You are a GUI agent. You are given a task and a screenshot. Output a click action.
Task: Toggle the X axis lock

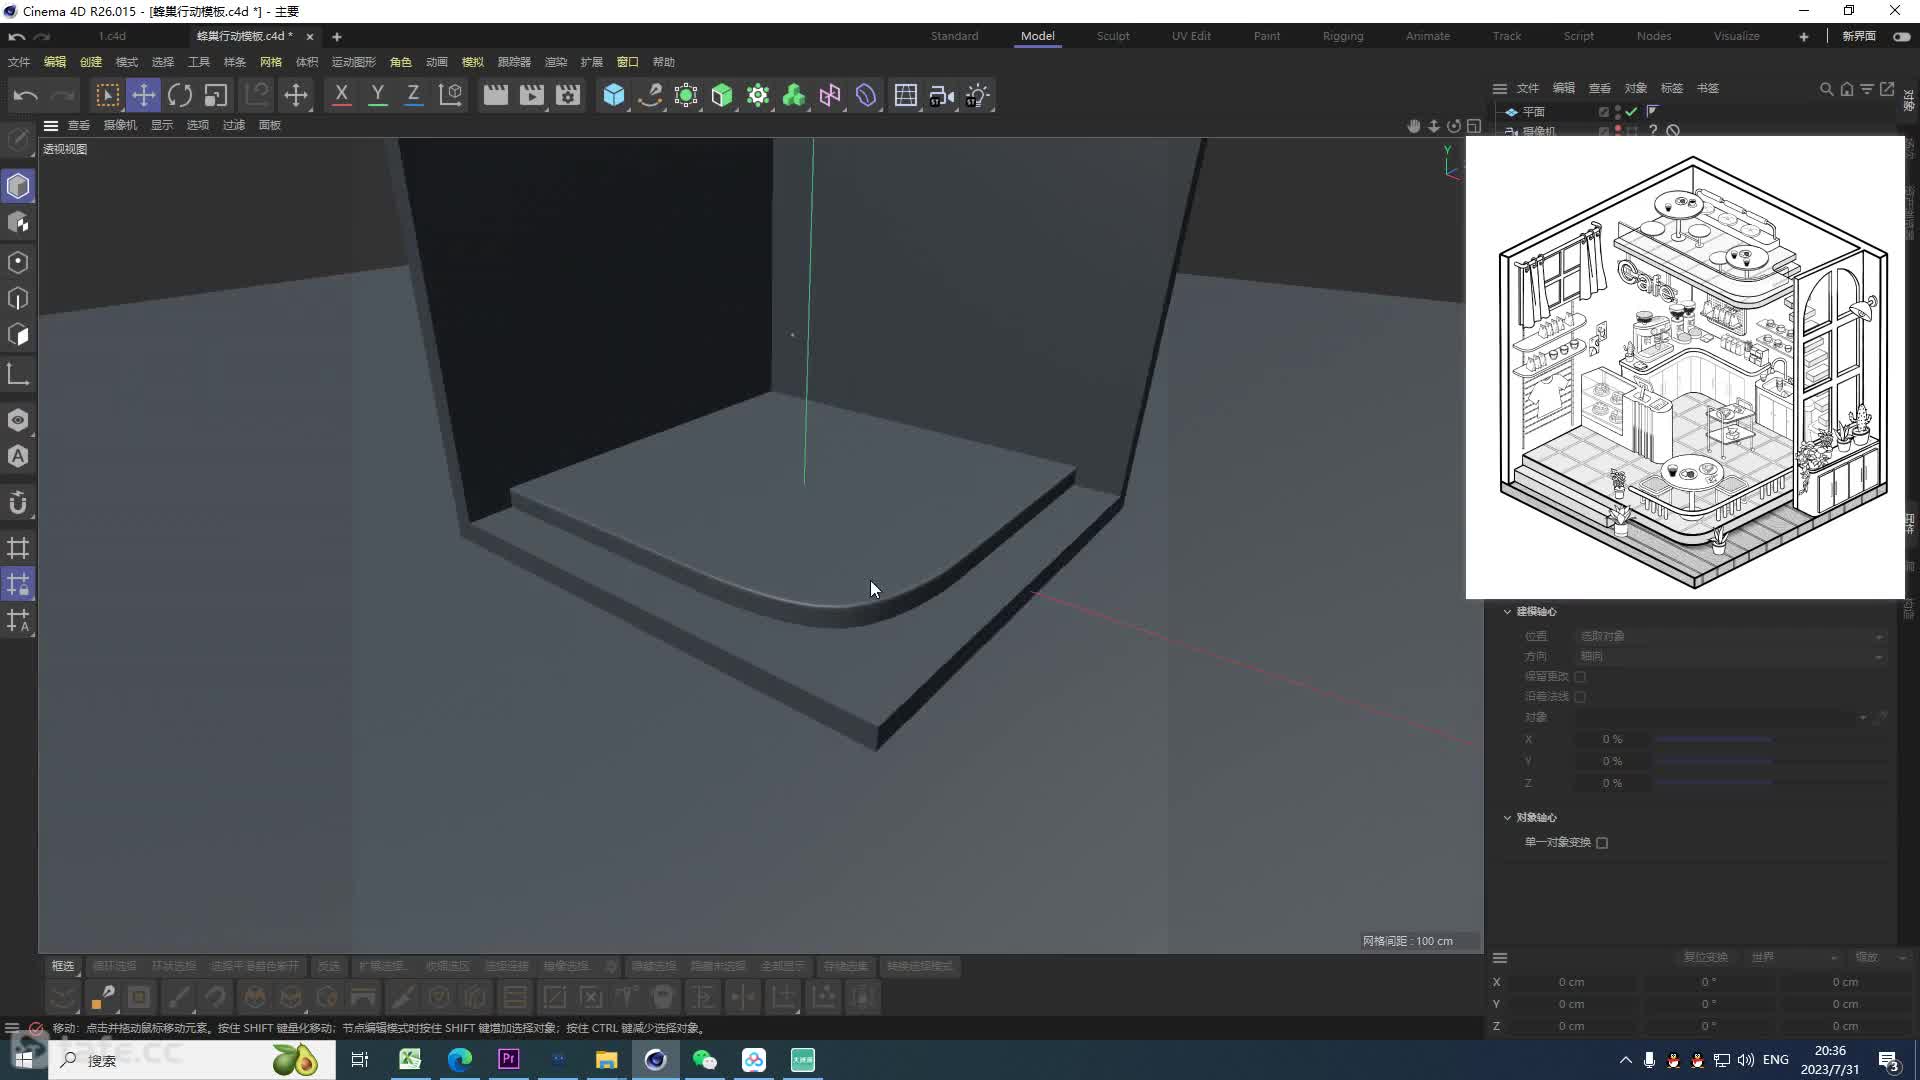(341, 95)
